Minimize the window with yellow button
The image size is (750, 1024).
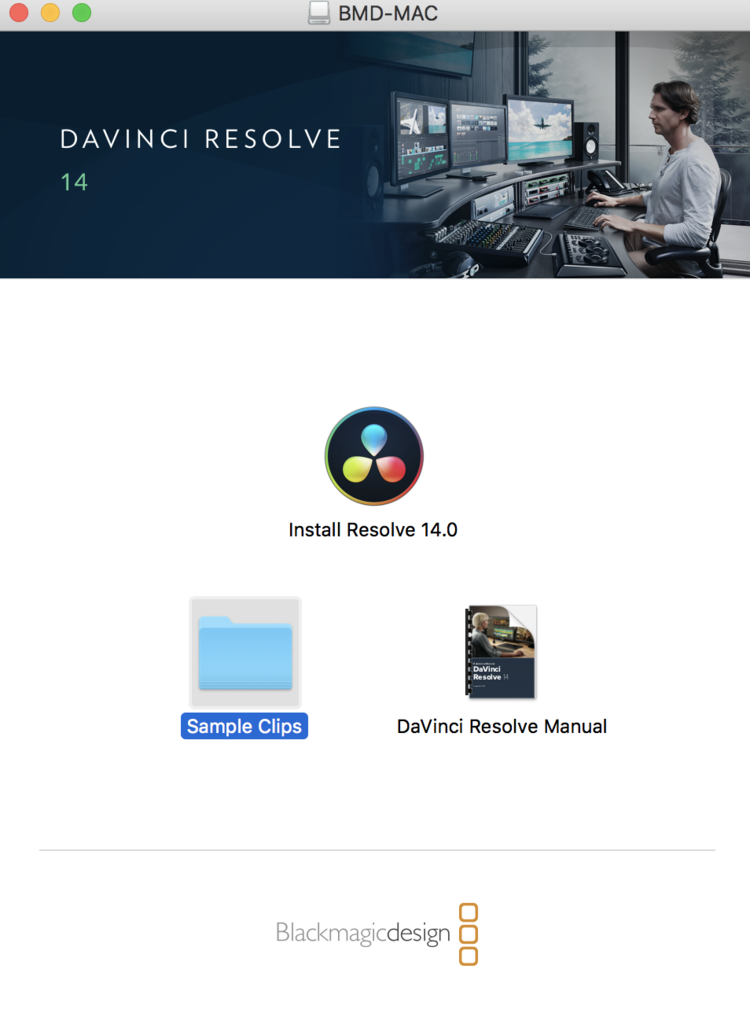(x=50, y=12)
